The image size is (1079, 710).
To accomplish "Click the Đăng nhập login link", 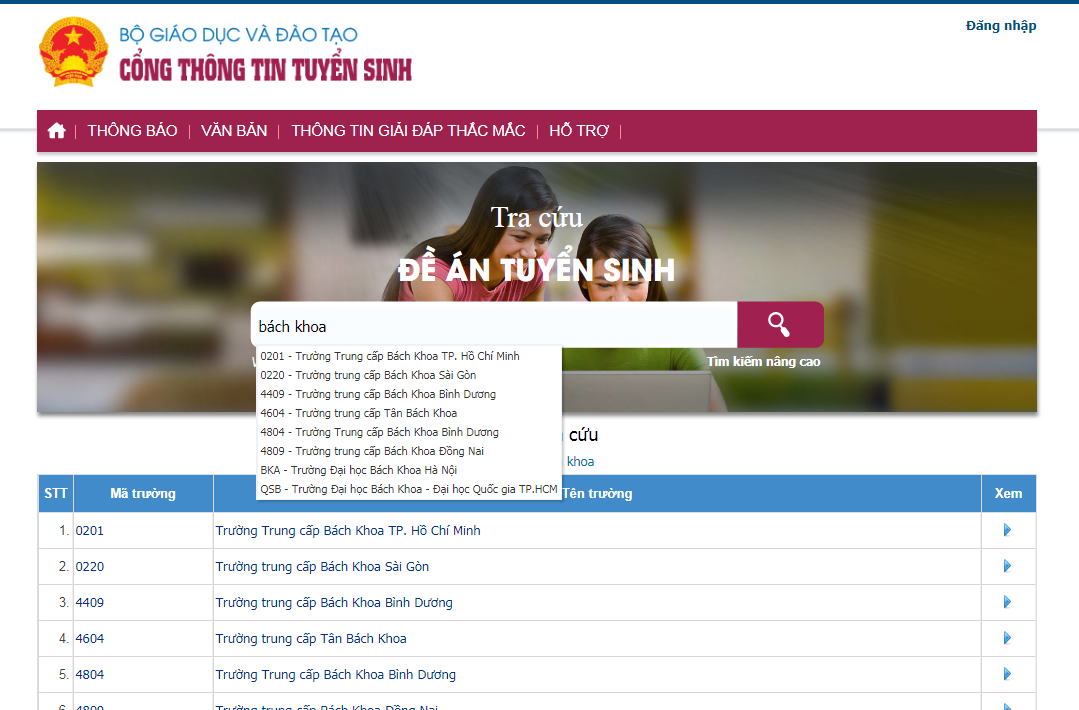I will tap(1001, 26).
